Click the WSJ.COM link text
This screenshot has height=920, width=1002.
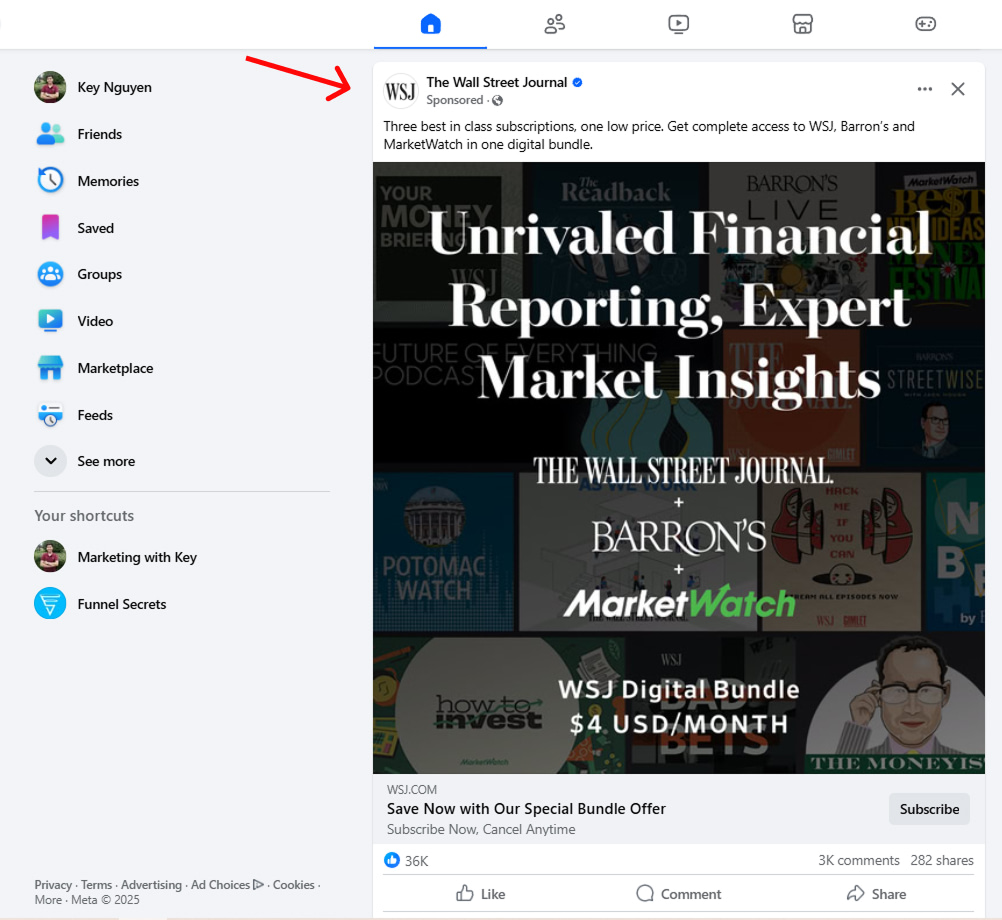tap(412, 790)
